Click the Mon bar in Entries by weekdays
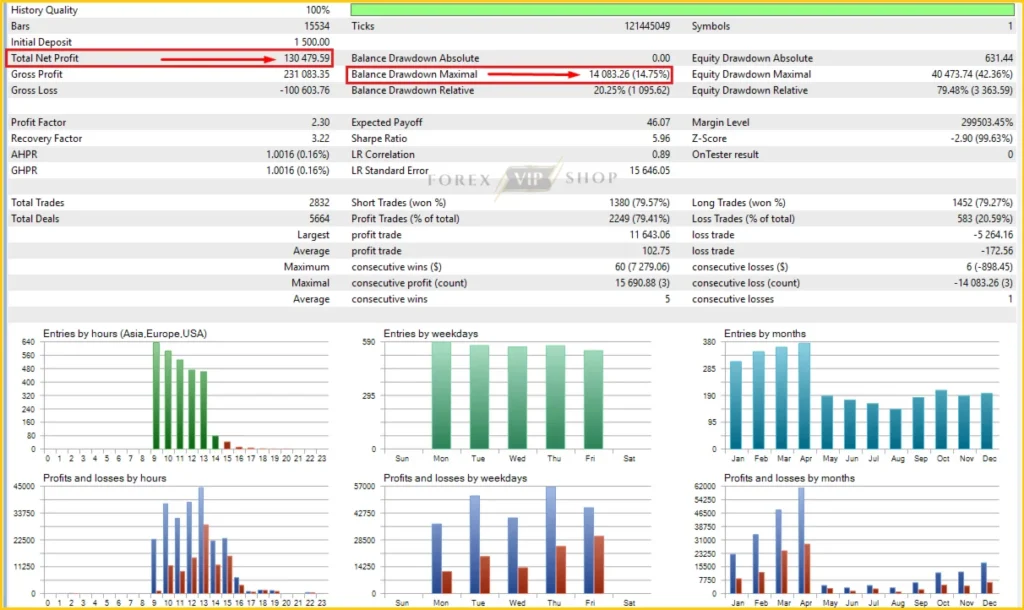This screenshot has width=1024, height=610. 441,395
